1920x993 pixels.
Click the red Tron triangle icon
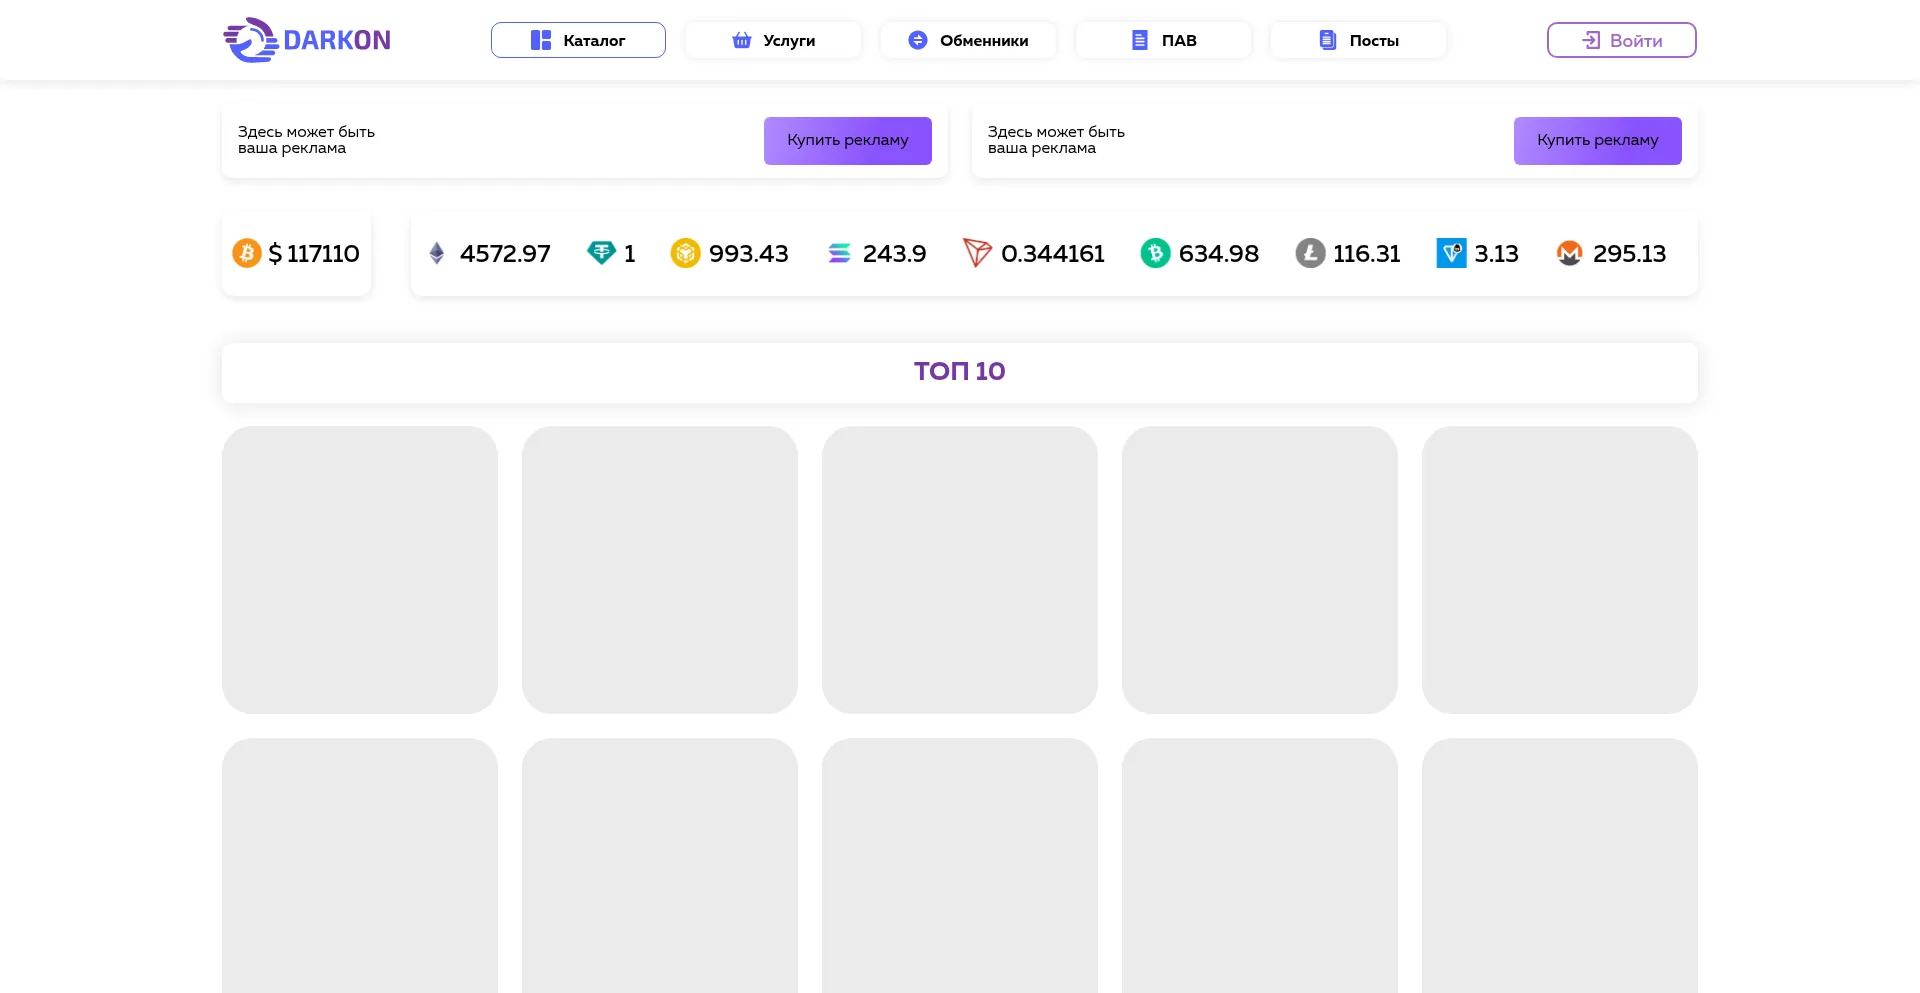point(976,253)
